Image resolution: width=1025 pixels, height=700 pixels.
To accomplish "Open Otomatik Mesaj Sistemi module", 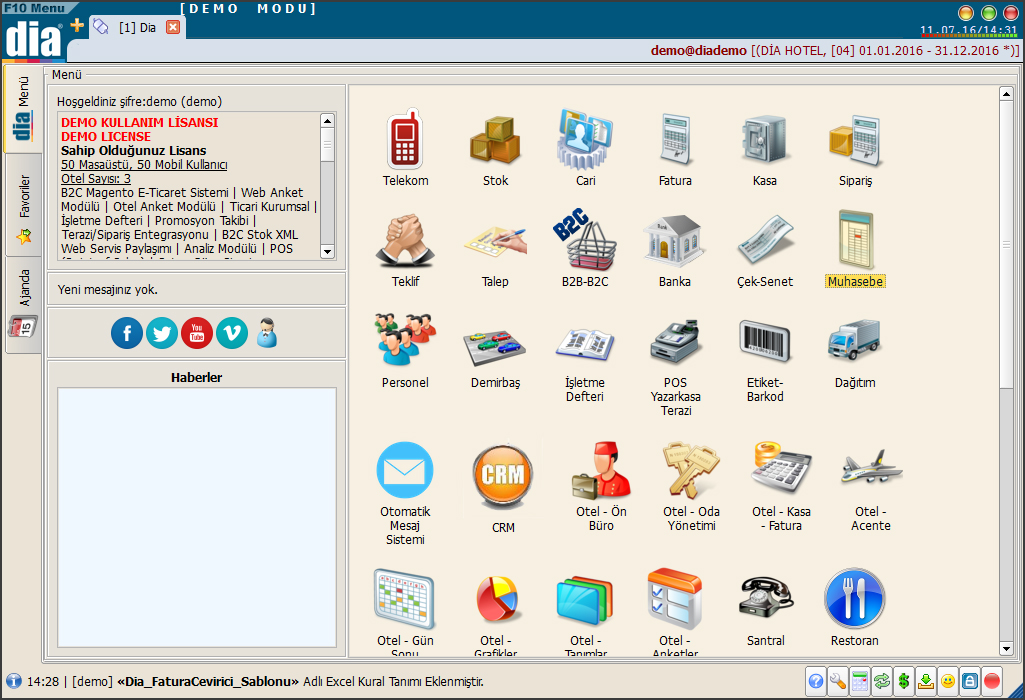I will click(x=405, y=493).
